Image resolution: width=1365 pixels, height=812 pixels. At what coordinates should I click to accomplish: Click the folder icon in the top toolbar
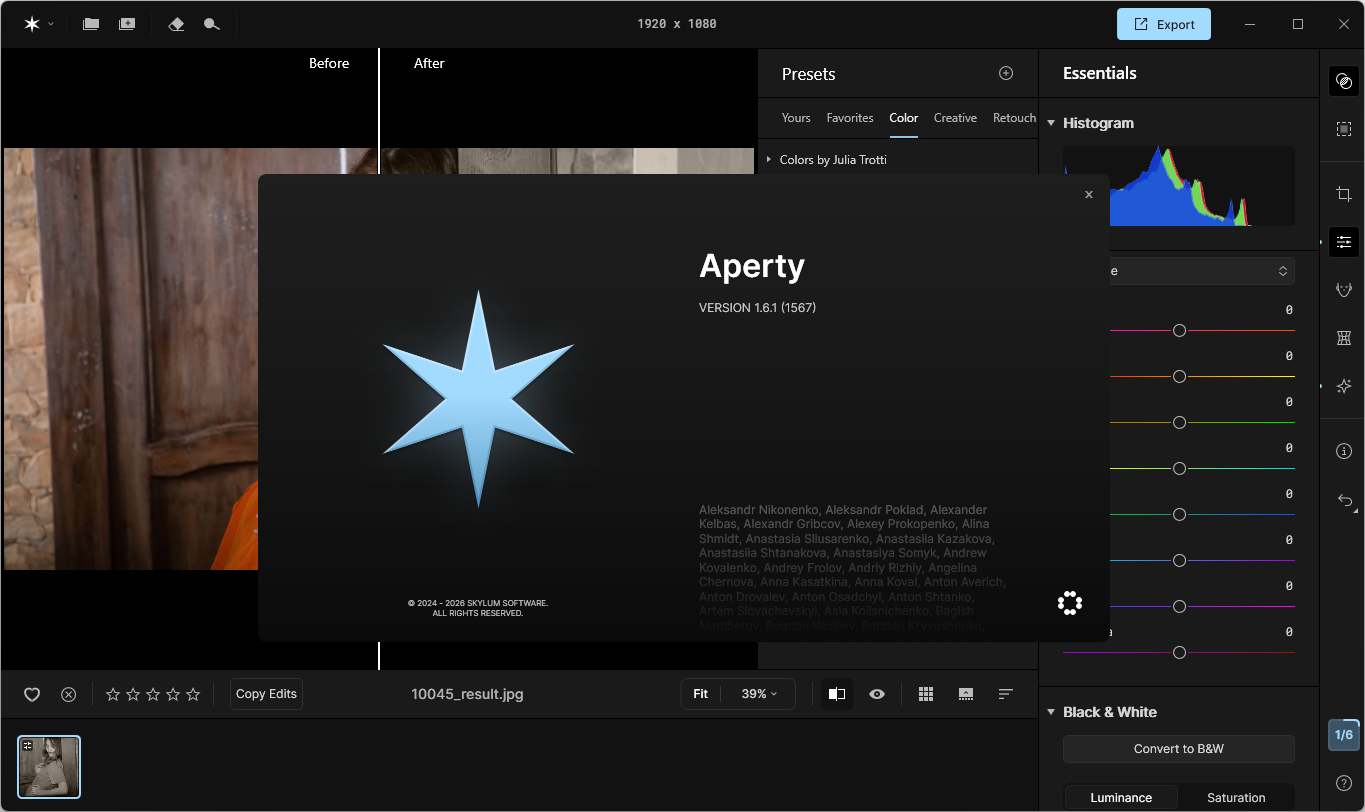pyautogui.click(x=91, y=24)
